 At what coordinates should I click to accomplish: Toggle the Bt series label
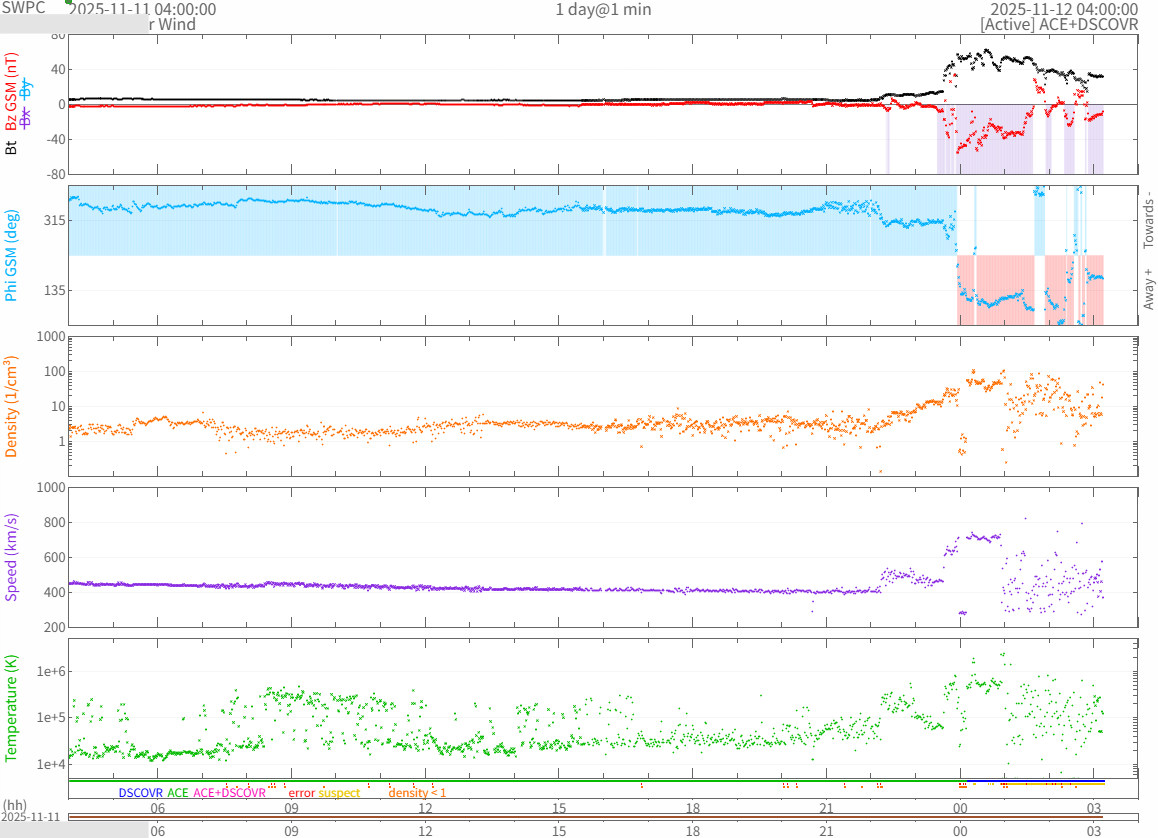coord(12,147)
